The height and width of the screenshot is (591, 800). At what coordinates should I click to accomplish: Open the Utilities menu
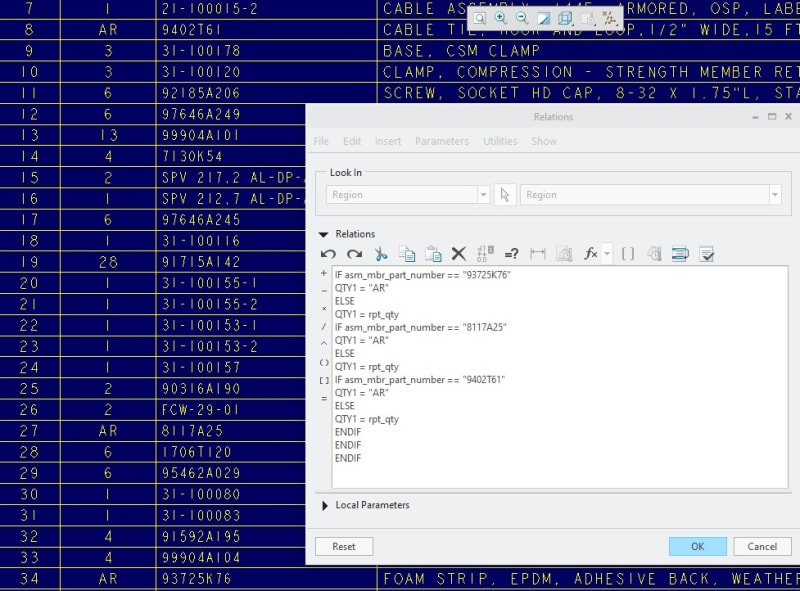(500, 141)
